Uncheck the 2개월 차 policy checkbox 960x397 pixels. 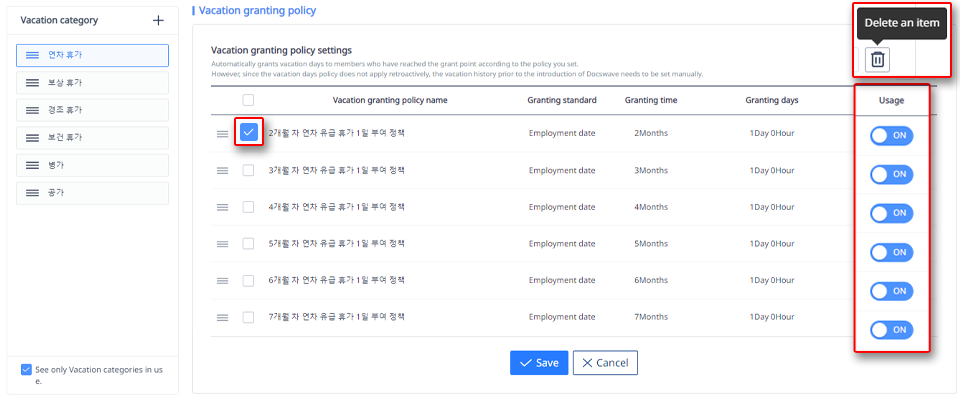(249, 132)
